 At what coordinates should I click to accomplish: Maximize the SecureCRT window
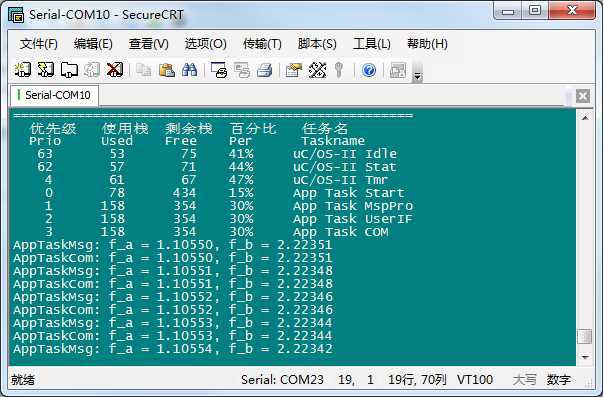[535, 11]
